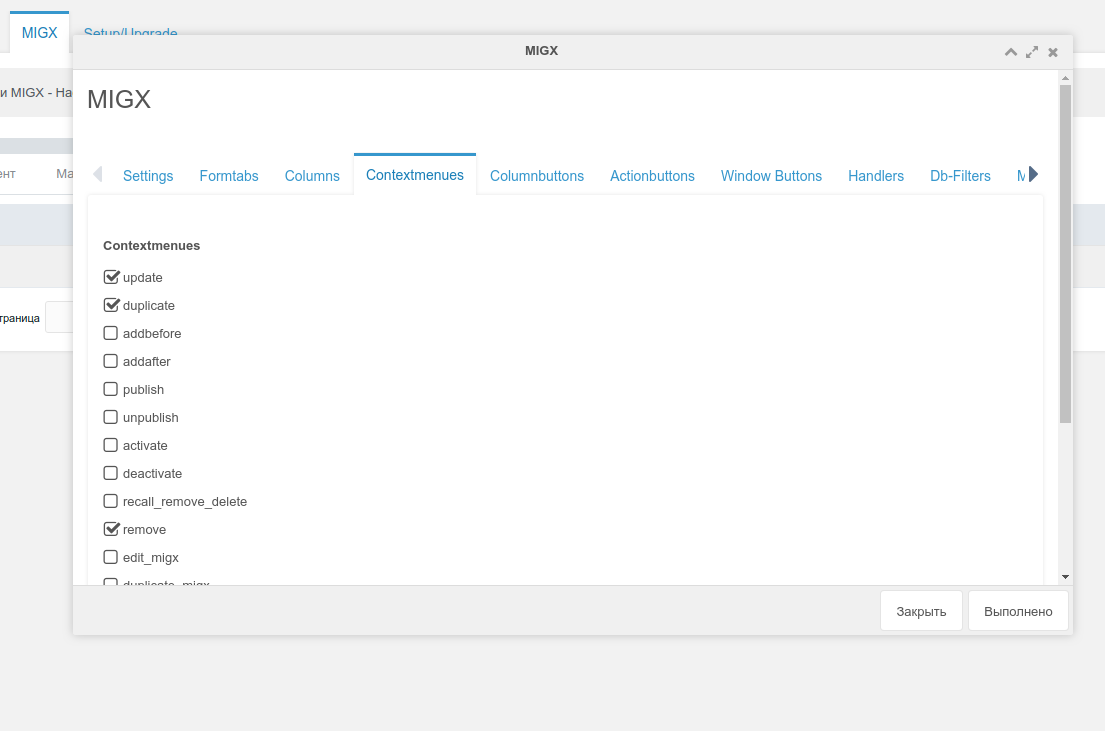Switch to the Window Buttons tab
This screenshot has height=731, width=1105.
pyautogui.click(x=772, y=176)
